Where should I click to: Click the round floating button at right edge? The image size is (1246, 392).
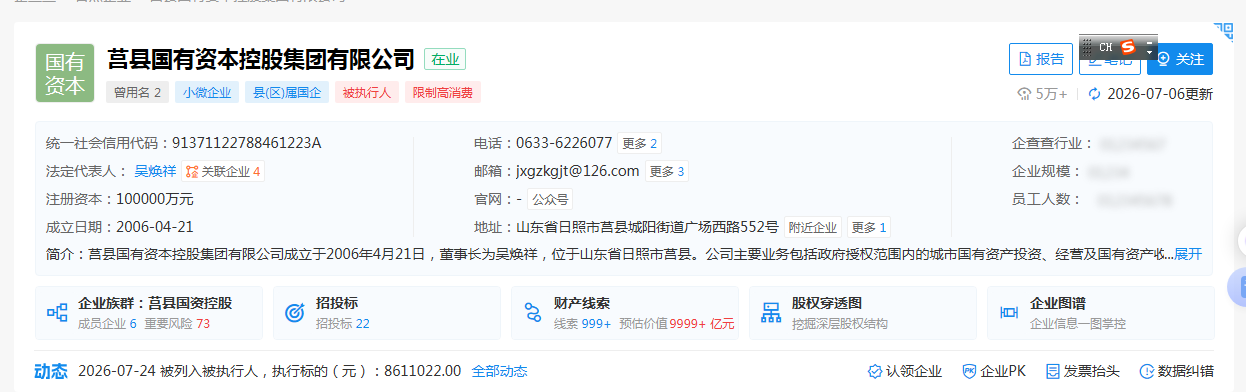(x=1238, y=288)
